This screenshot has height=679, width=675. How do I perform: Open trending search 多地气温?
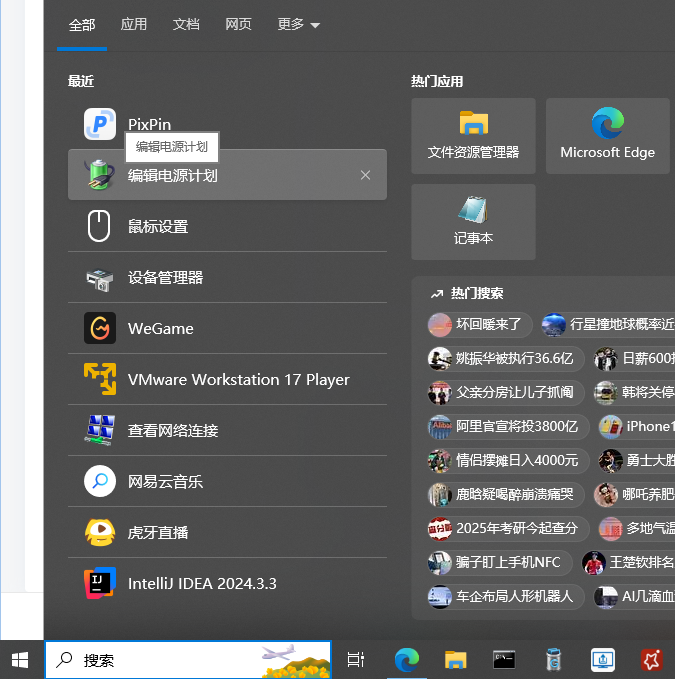tap(636, 528)
